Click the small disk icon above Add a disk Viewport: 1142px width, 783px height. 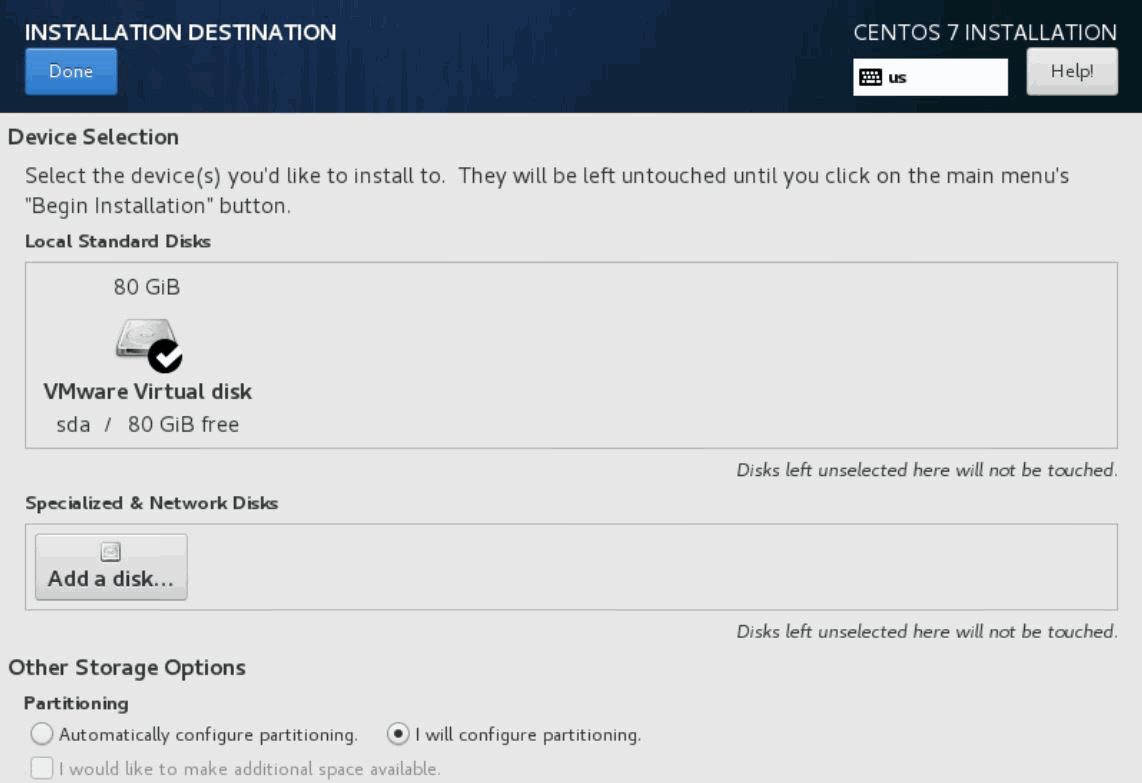pos(111,551)
